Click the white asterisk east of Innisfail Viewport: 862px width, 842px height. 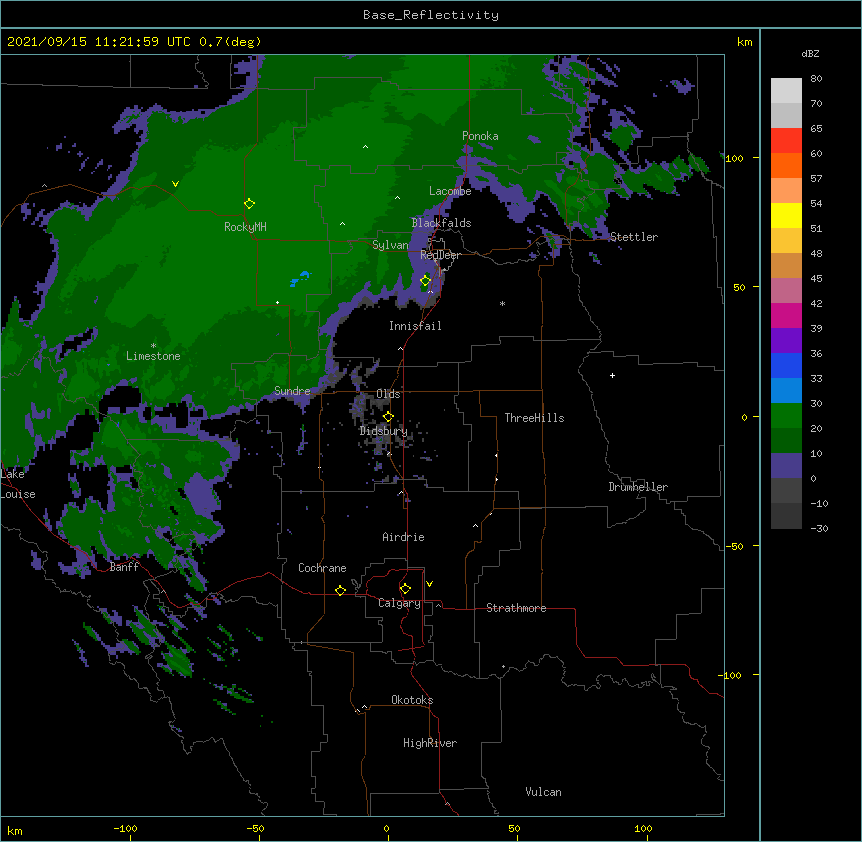pos(502,303)
